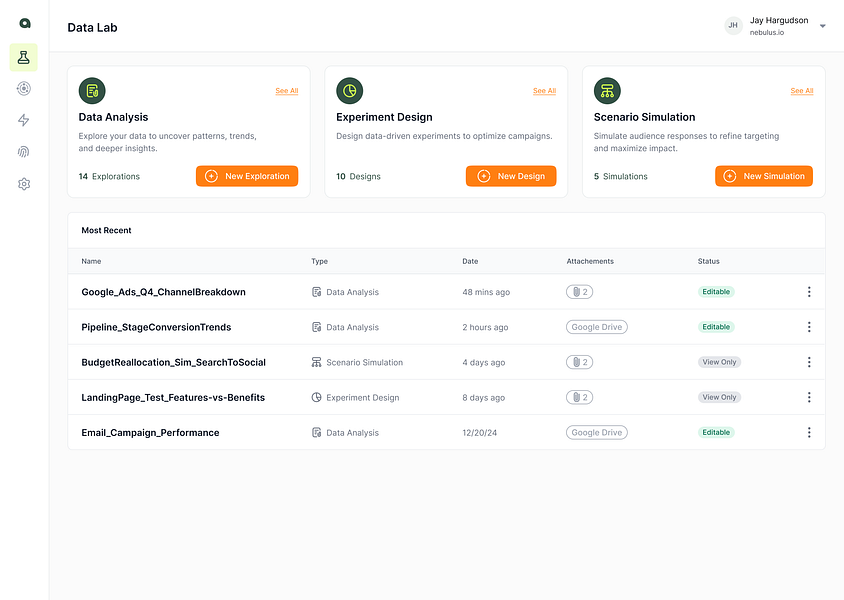This screenshot has height=600, width=844.
Task: Open the Data Lab flask sidebar icon
Action: (x=24, y=58)
